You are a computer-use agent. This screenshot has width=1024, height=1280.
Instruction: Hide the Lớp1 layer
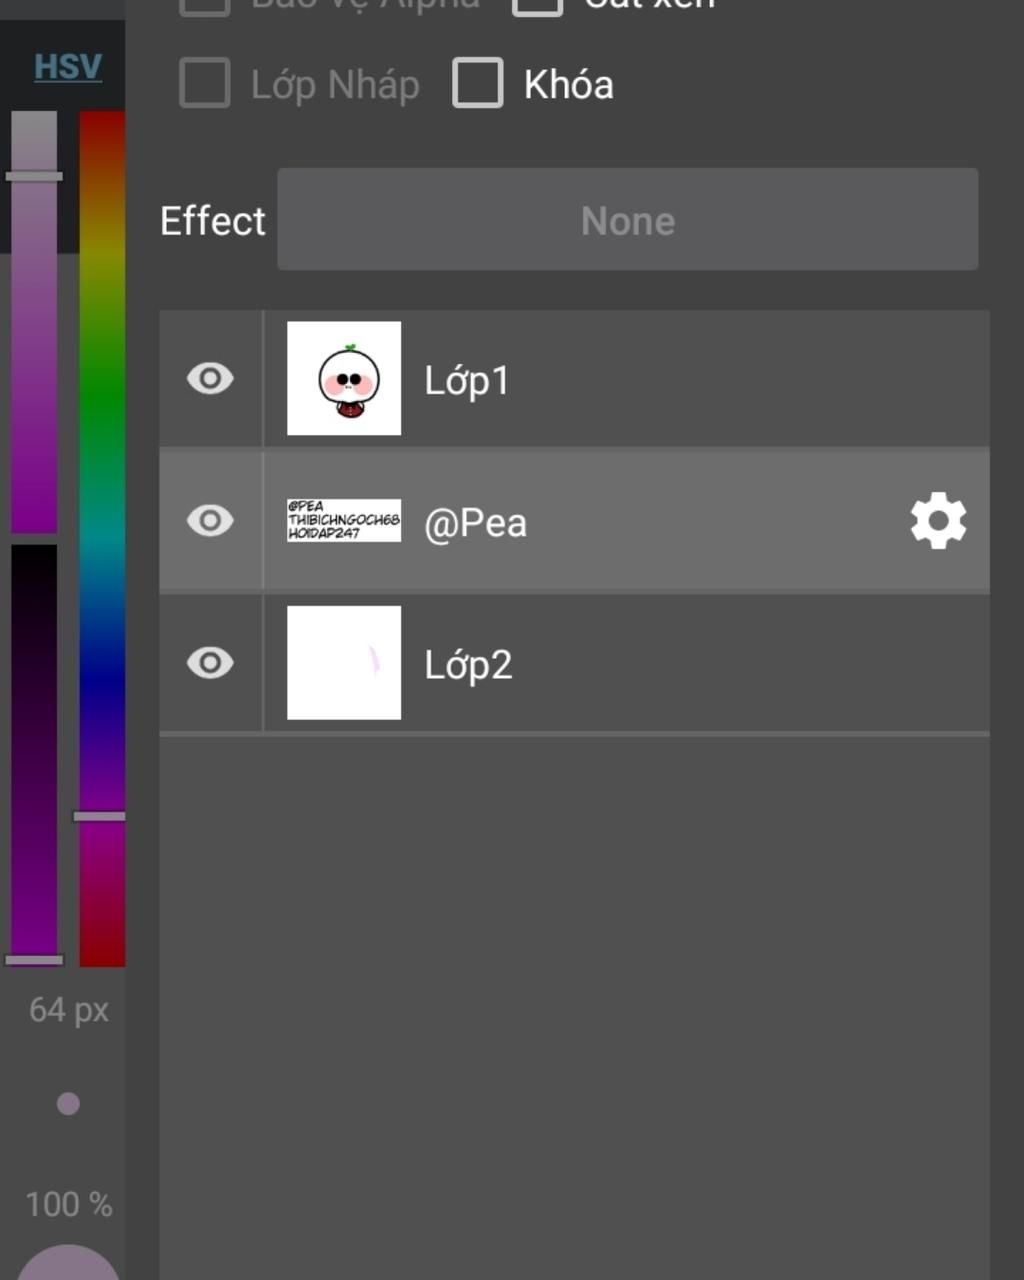[x=210, y=379]
